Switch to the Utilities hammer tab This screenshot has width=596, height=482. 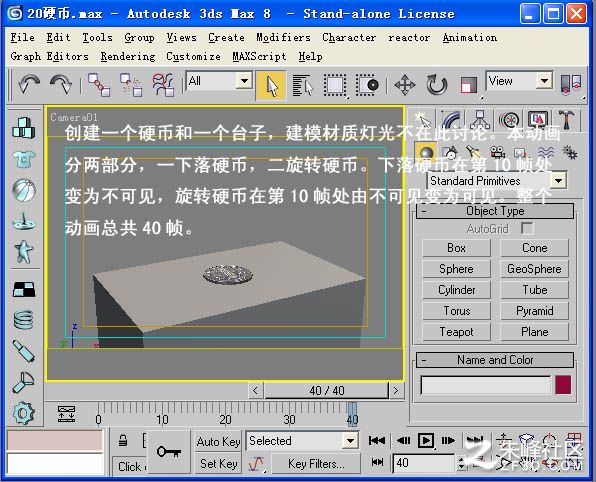point(567,120)
